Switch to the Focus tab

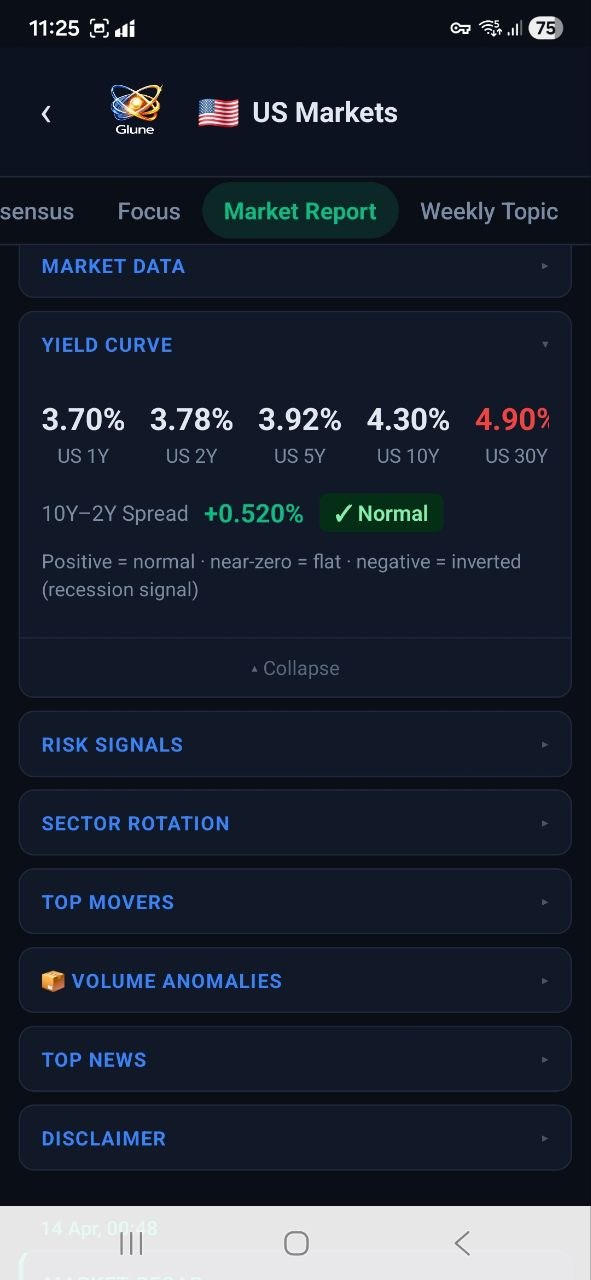pos(148,211)
